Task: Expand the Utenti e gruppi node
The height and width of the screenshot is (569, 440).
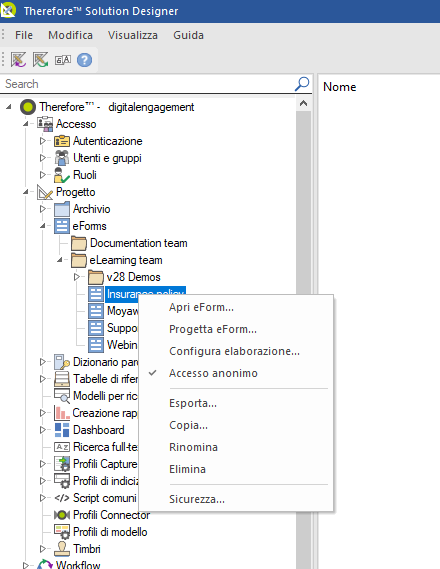Action: [x=42, y=158]
